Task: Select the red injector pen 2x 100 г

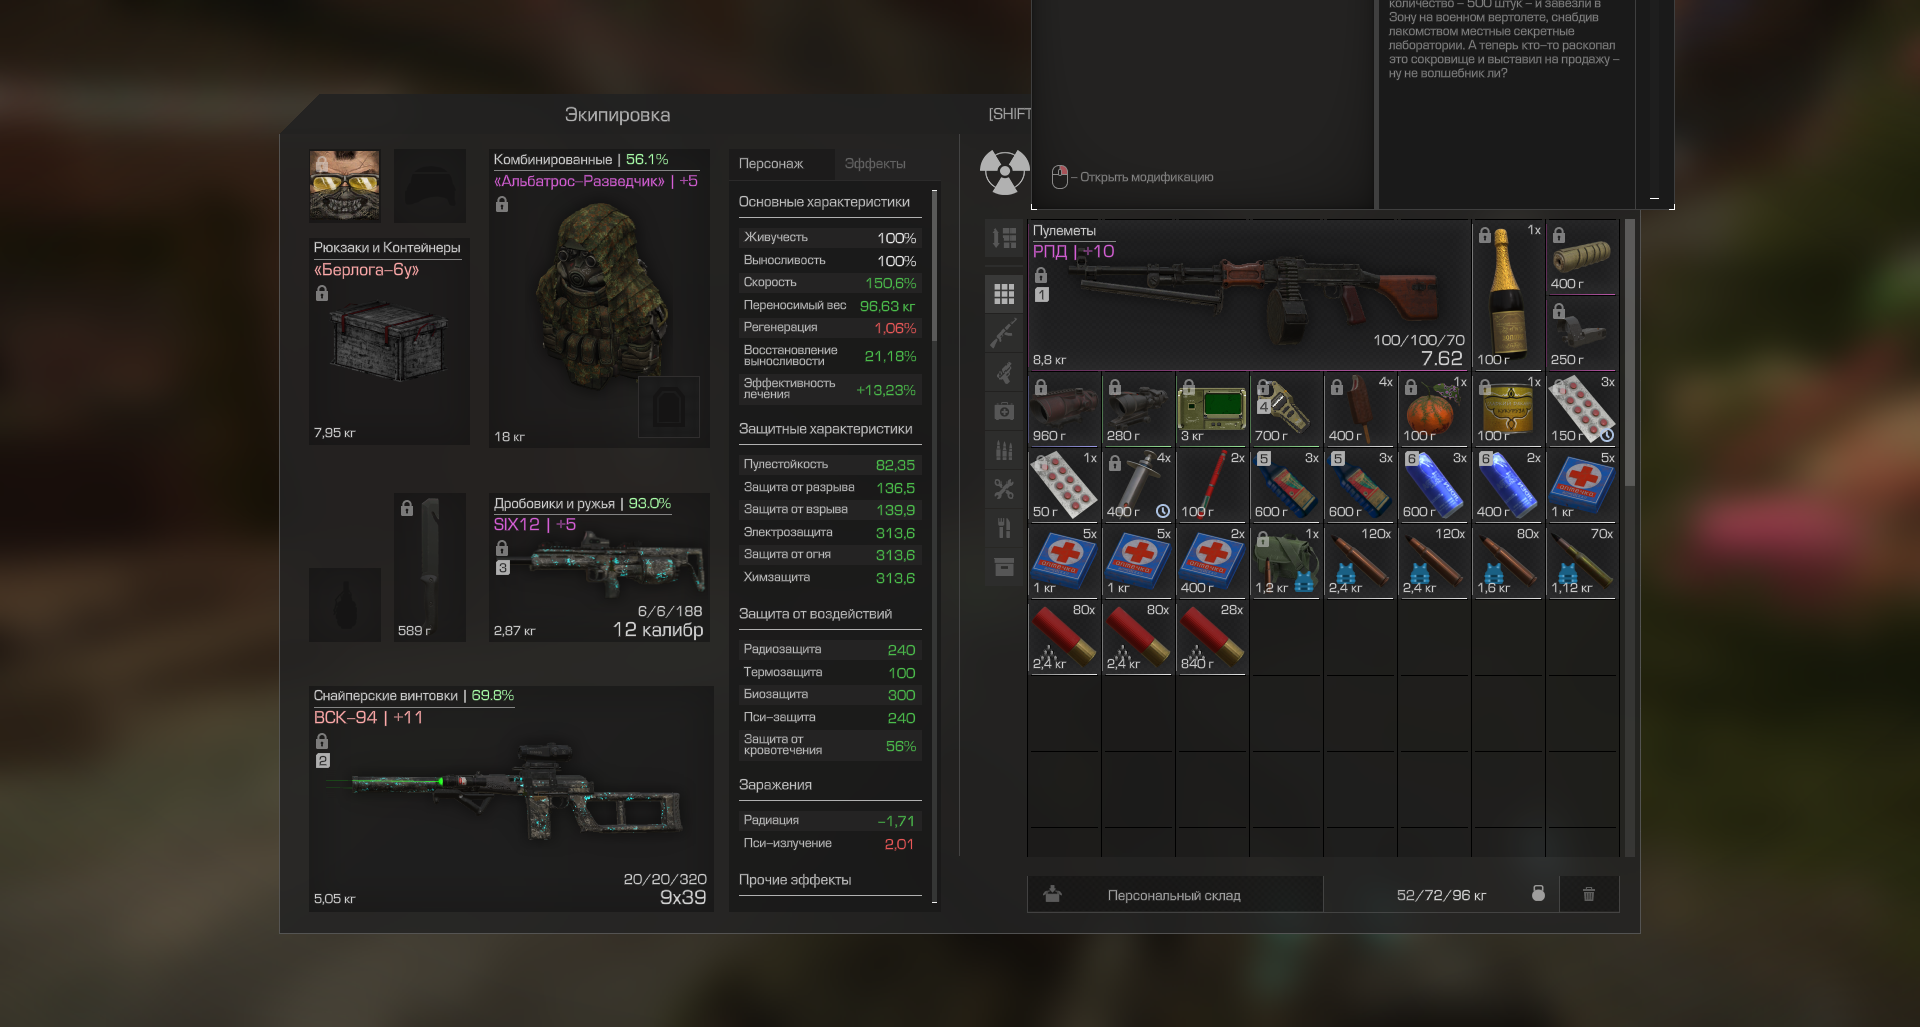Action: pyautogui.click(x=1212, y=486)
